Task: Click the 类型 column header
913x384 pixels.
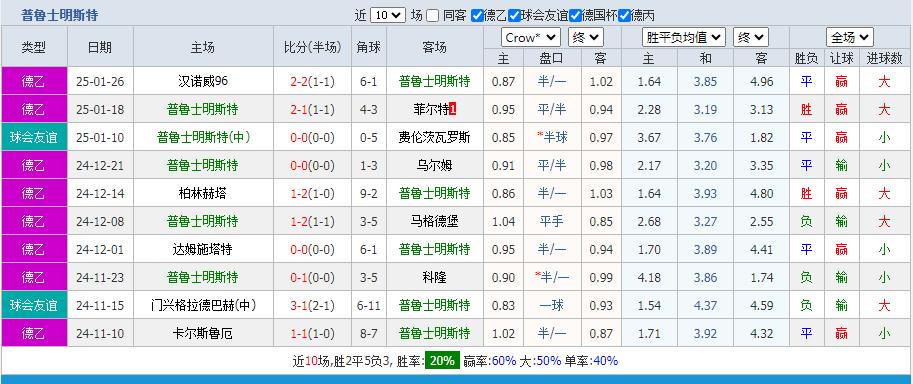Action: [x=34, y=47]
